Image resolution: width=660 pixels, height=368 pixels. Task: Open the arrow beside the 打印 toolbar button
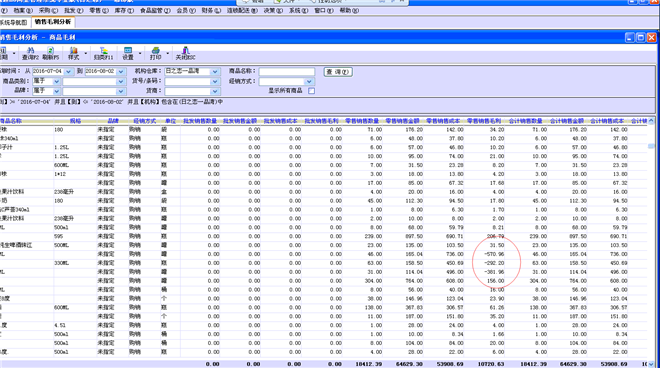click(168, 53)
